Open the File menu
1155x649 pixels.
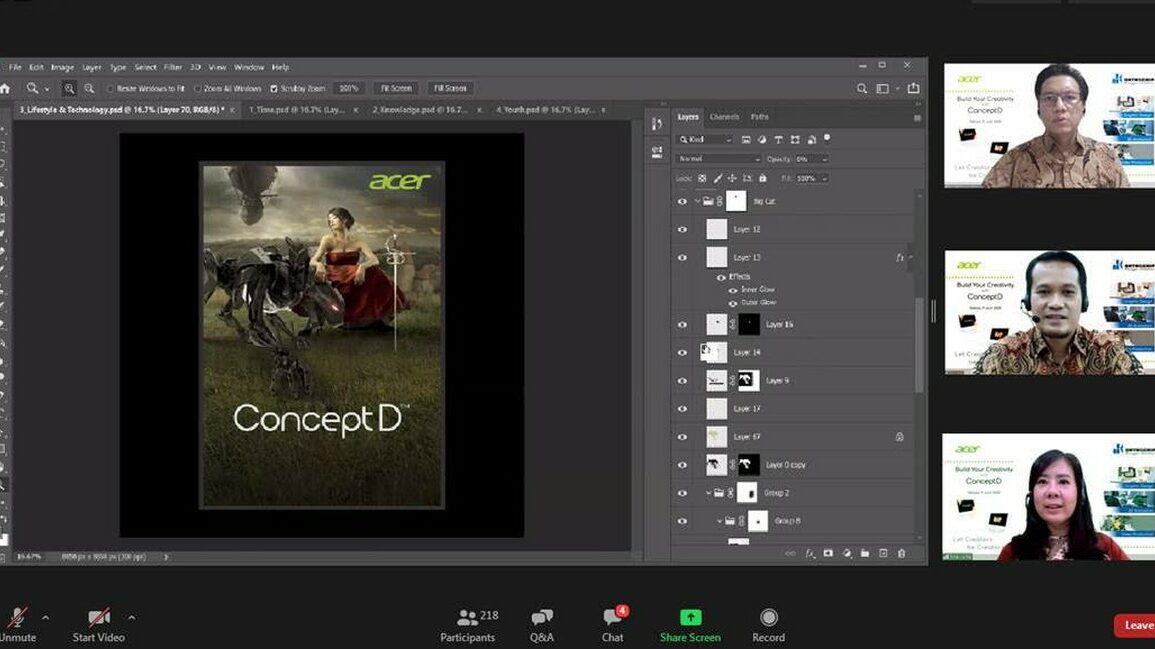point(15,67)
